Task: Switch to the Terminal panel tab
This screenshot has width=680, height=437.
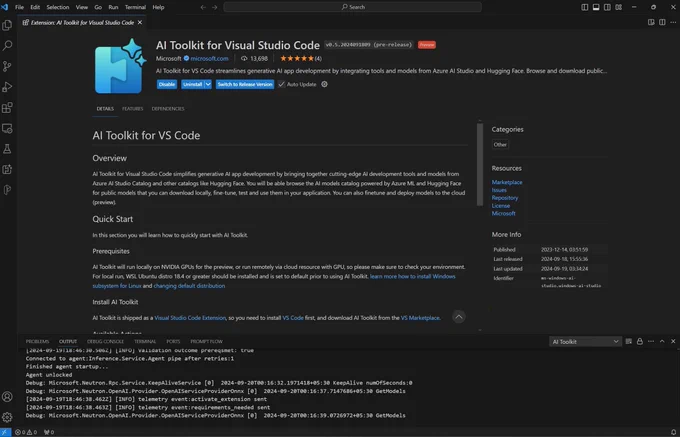Action: [145, 342]
